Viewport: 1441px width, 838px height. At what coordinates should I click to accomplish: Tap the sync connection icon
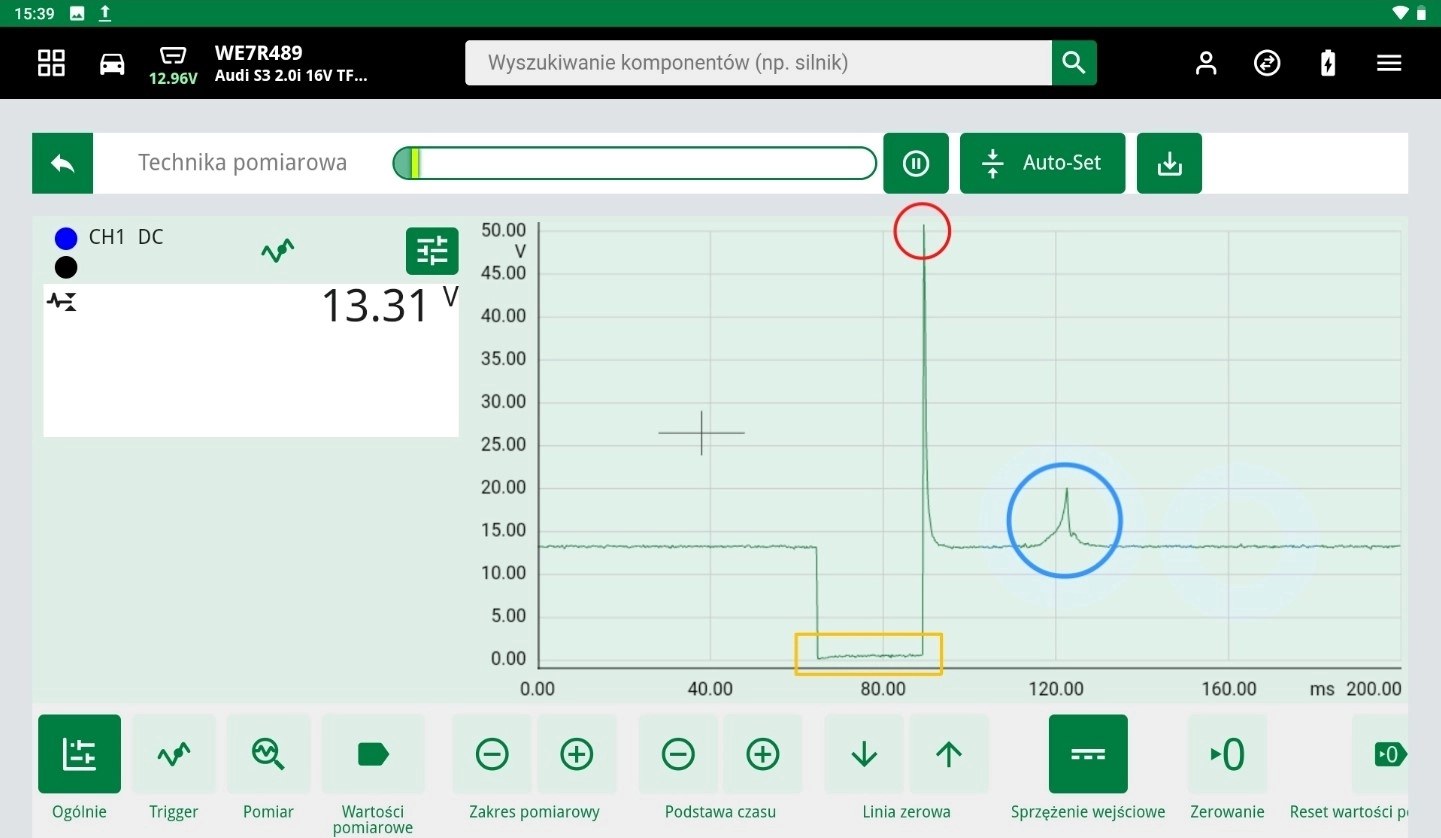pos(1267,63)
